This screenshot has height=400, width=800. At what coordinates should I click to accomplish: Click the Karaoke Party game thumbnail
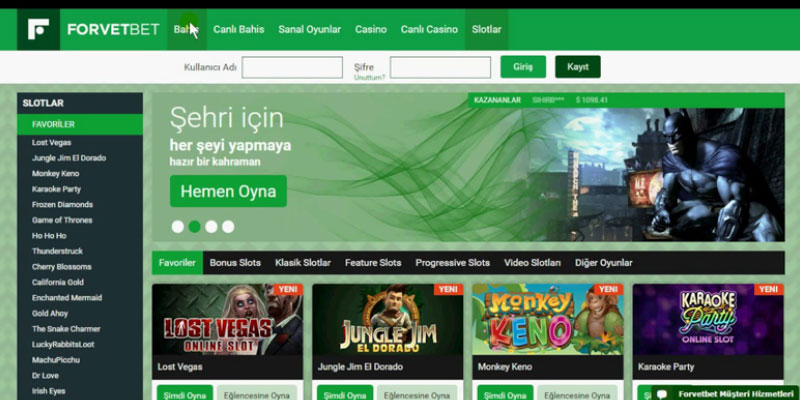pos(708,320)
